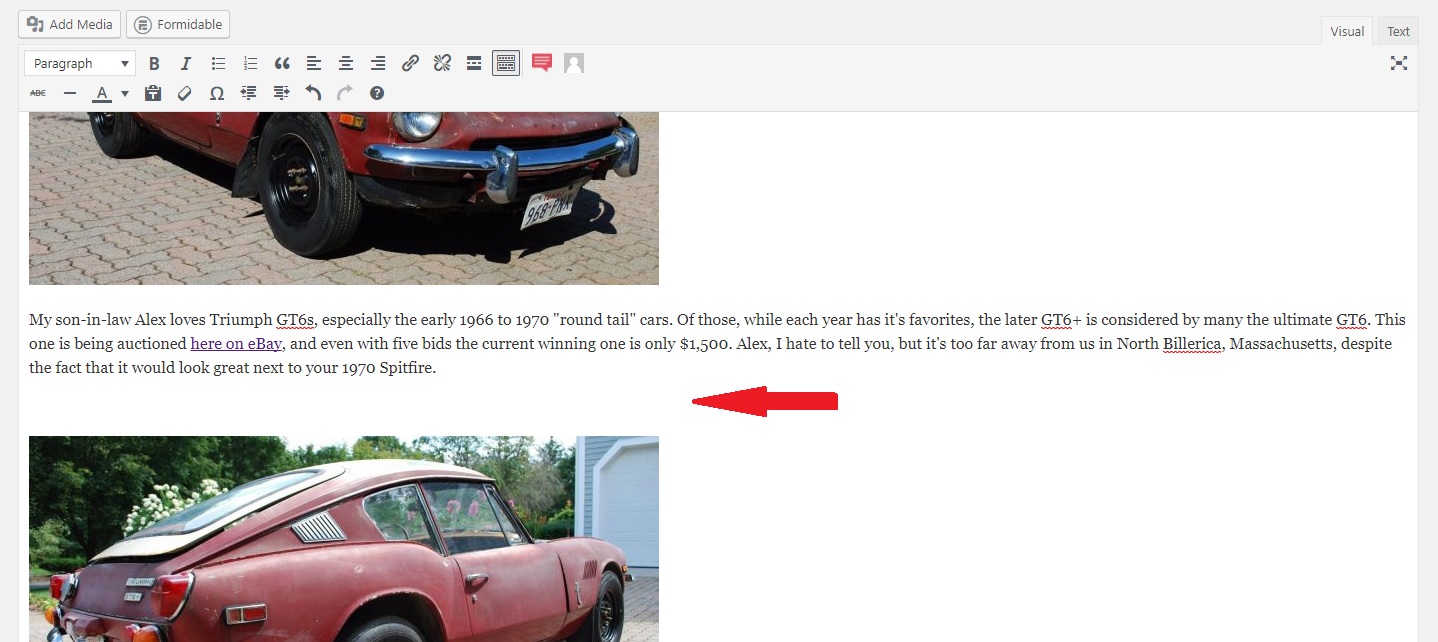The height and width of the screenshot is (642, 1438).
Task: Apply italic formatting
Action: click(x=186, y=63)
